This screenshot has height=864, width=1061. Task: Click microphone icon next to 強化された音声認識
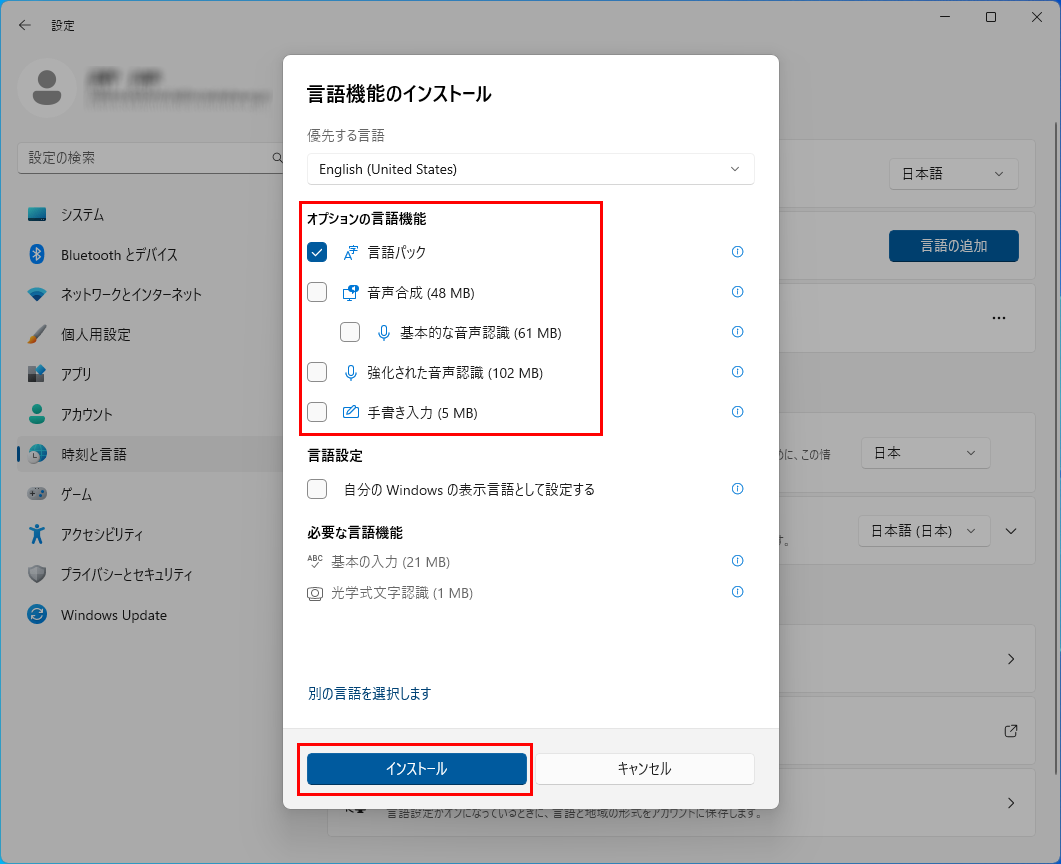351,372
